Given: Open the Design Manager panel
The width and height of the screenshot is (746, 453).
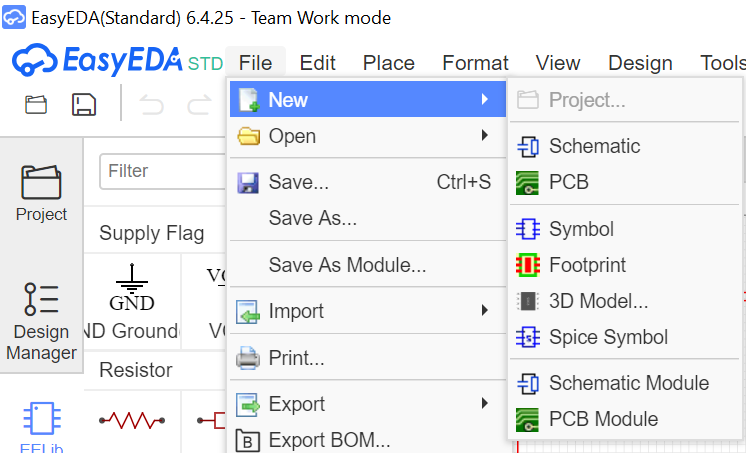Looking at the screenshot, I should pyautogui.click(x=41, y=321).
